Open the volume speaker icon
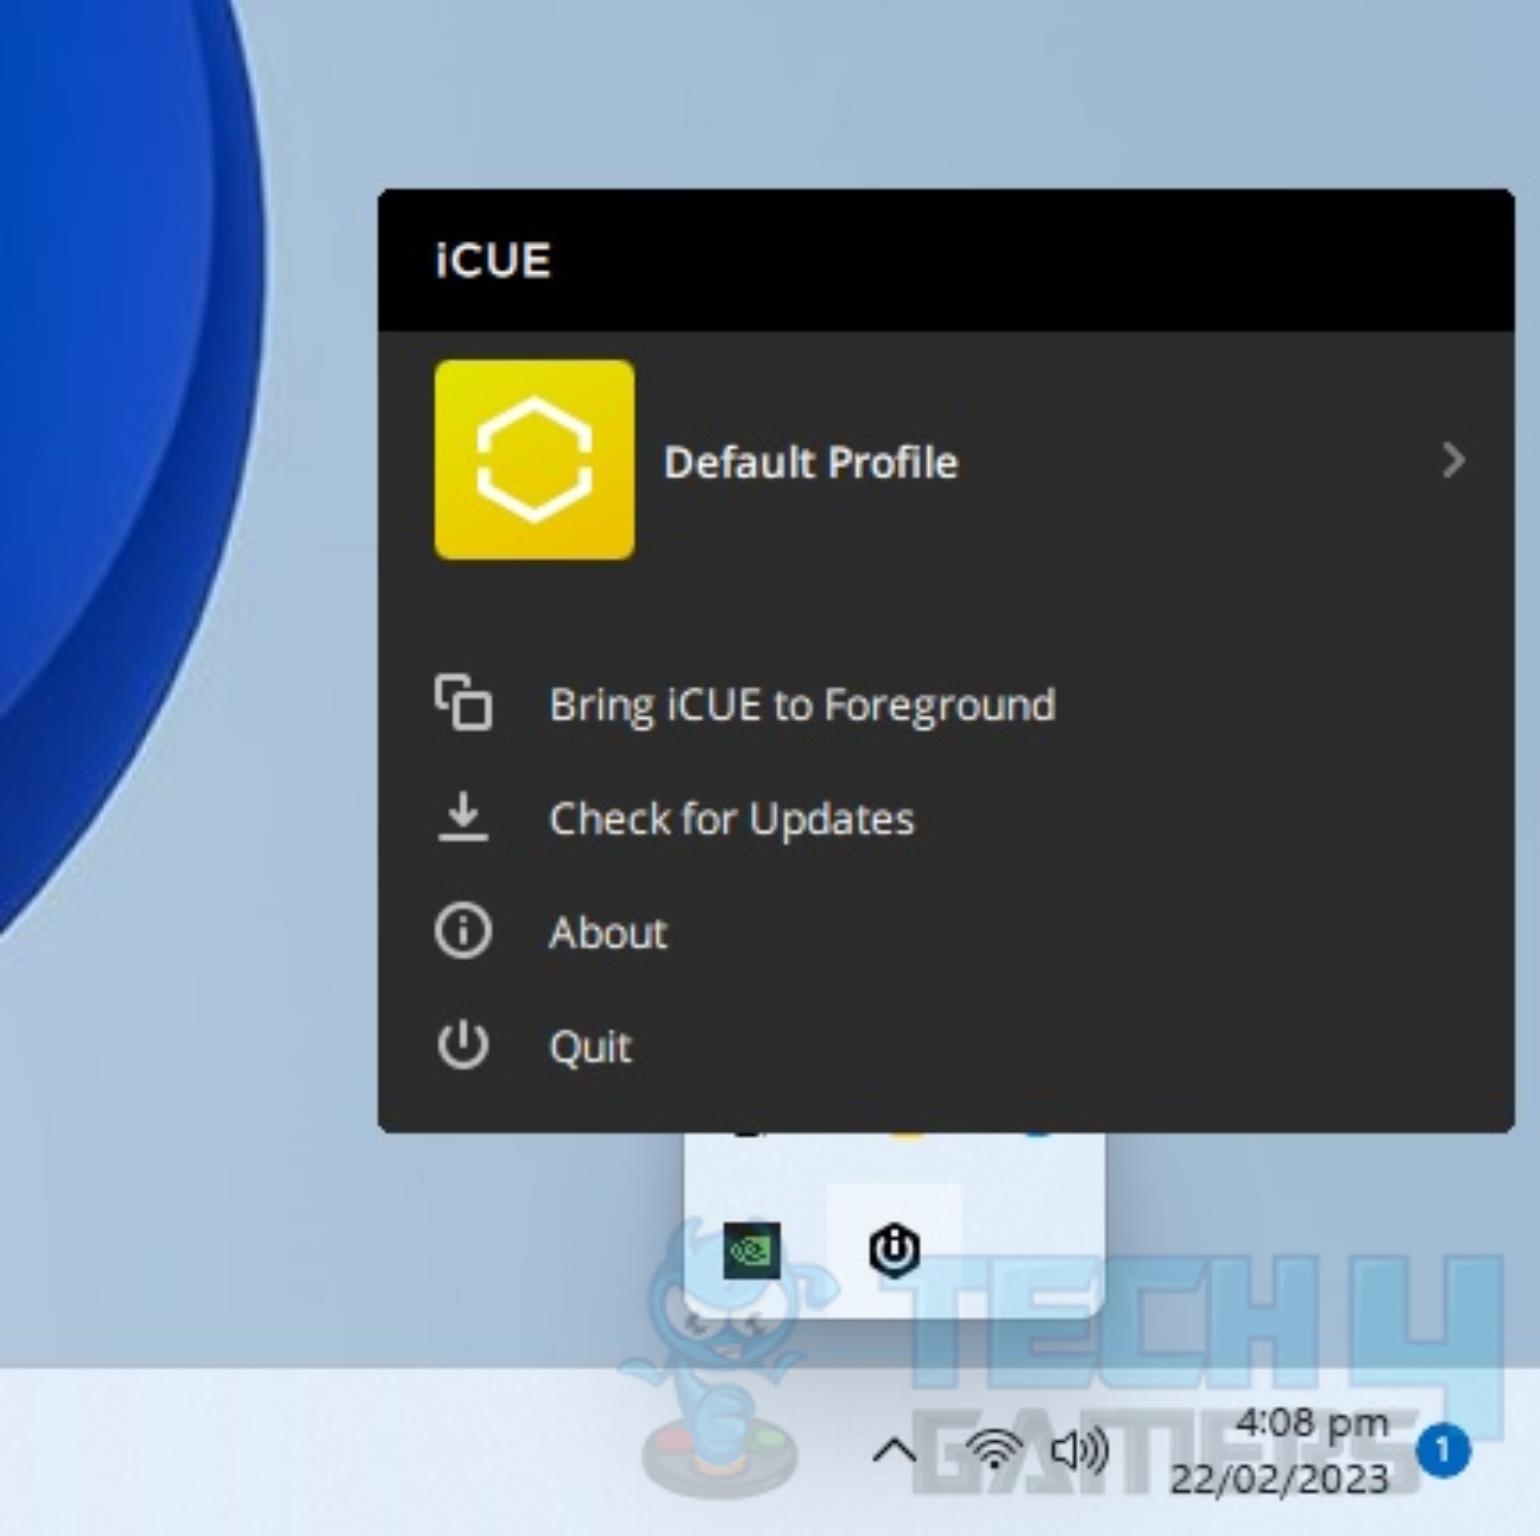Image resolution: width=1540 pixels, height=1536 pixels. point(1080,1450)
